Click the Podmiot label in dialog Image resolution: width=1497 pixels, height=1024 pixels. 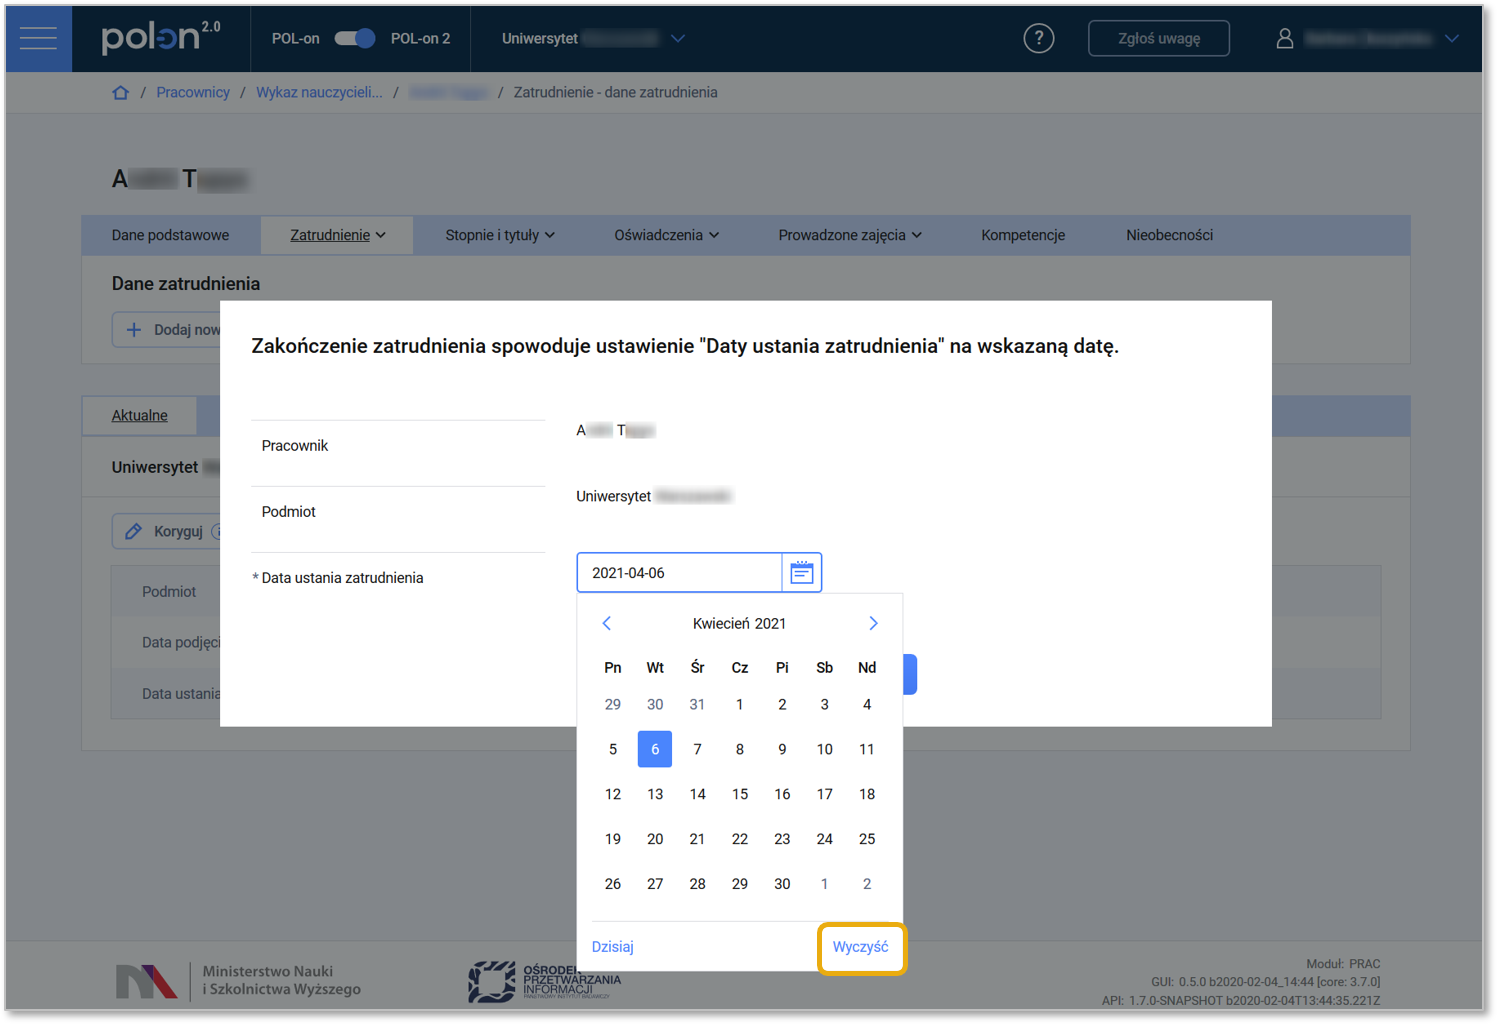pos(289,512)
